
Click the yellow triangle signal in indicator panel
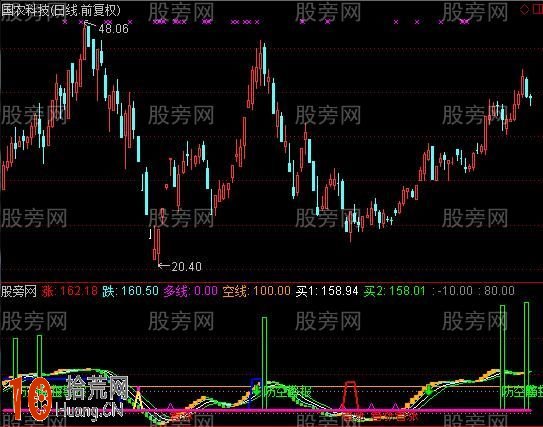tap(139, 399)
